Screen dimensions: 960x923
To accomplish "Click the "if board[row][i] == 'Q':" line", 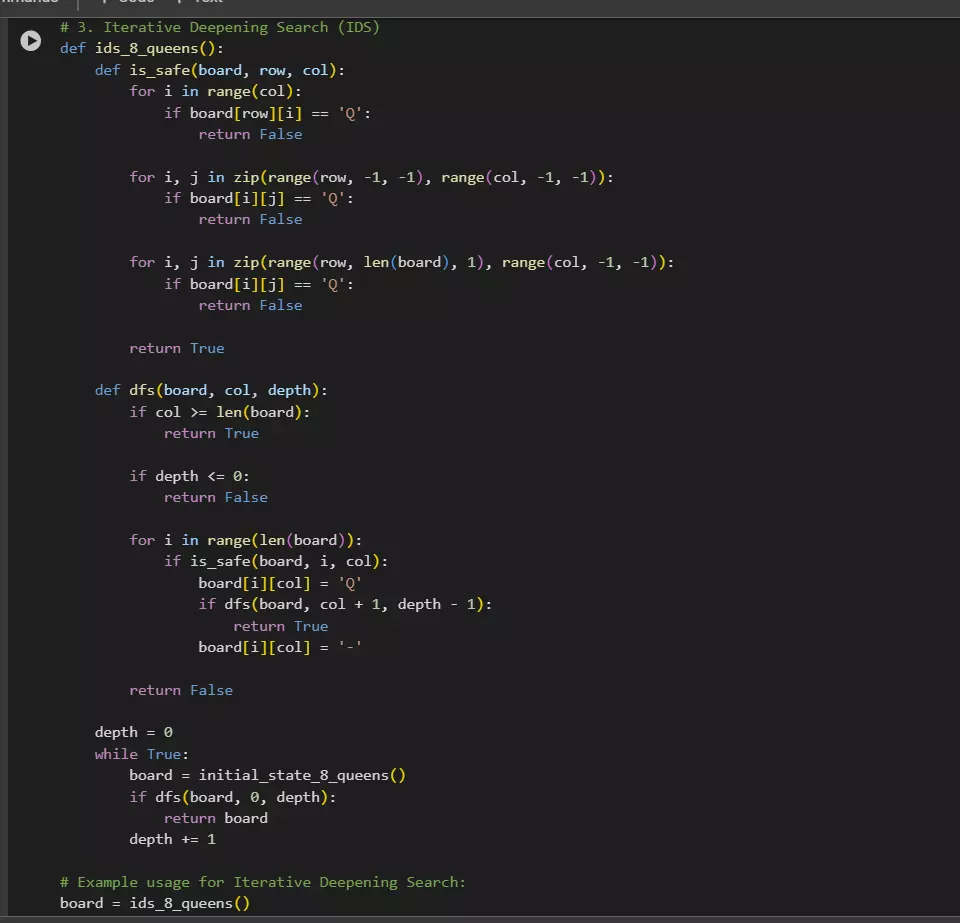I will click(x=267, y=113).
